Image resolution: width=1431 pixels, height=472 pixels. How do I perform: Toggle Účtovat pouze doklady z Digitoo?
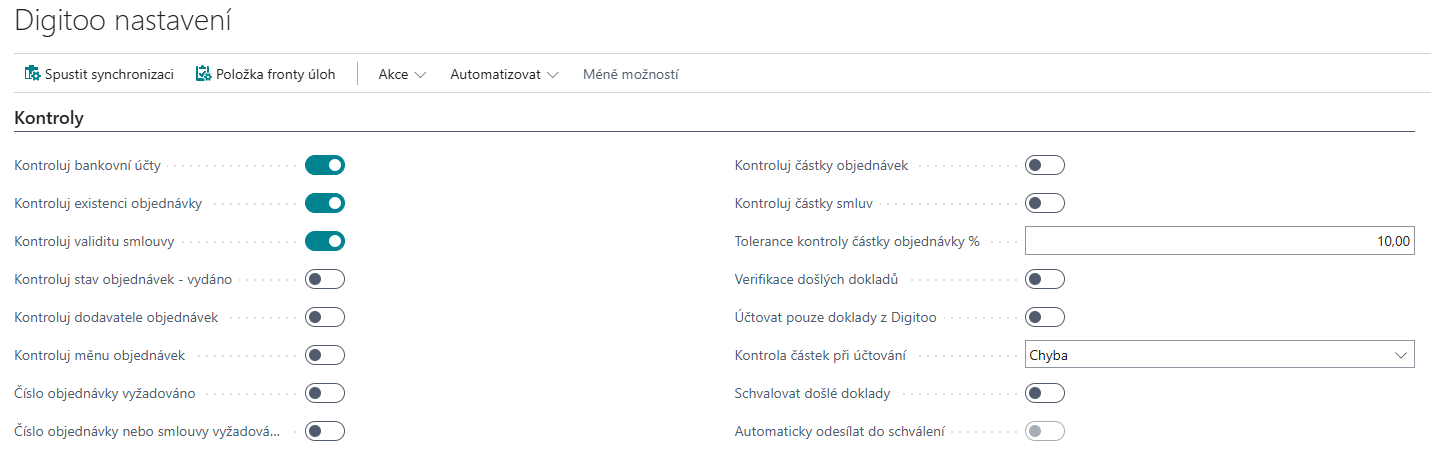tap(1045, 317)
